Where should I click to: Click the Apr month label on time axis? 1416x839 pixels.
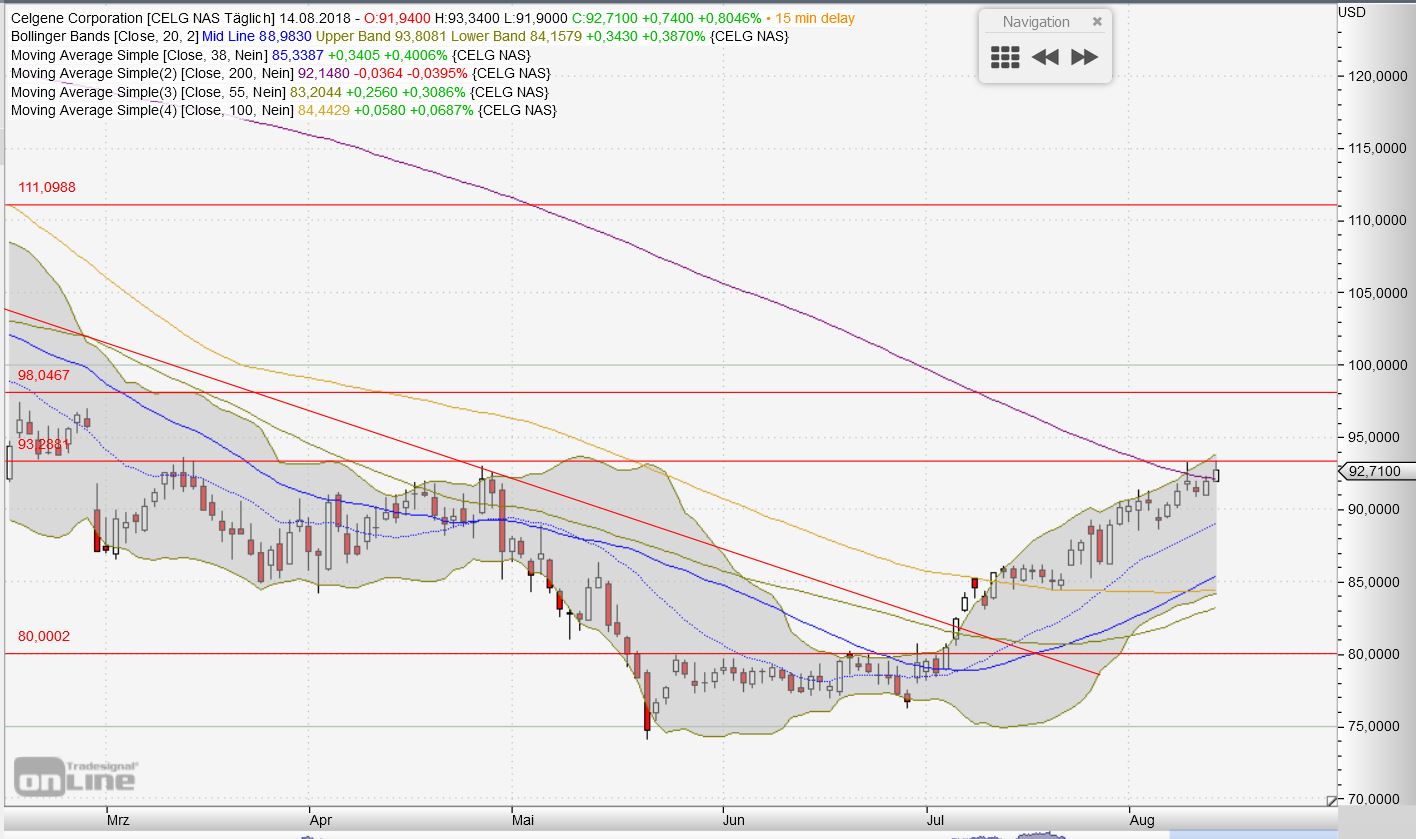point(321,820)
